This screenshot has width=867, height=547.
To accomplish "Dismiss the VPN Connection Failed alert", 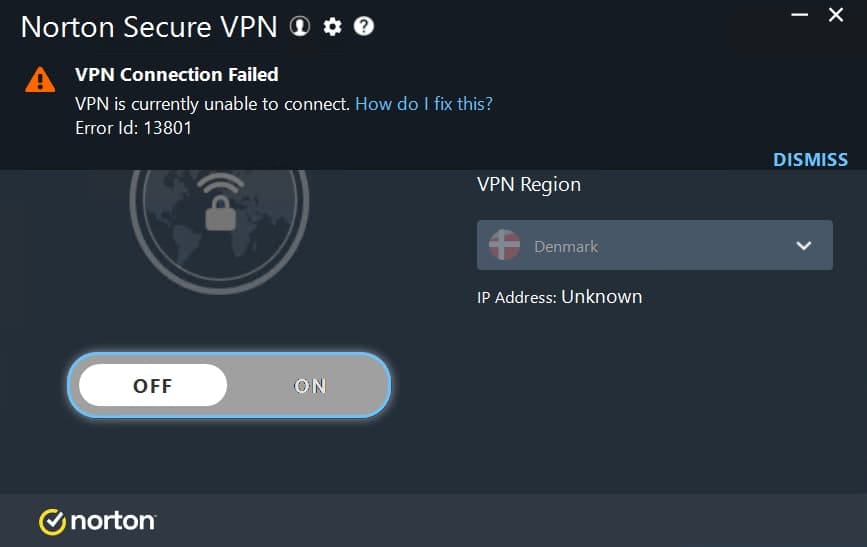I will coord(810,159).
